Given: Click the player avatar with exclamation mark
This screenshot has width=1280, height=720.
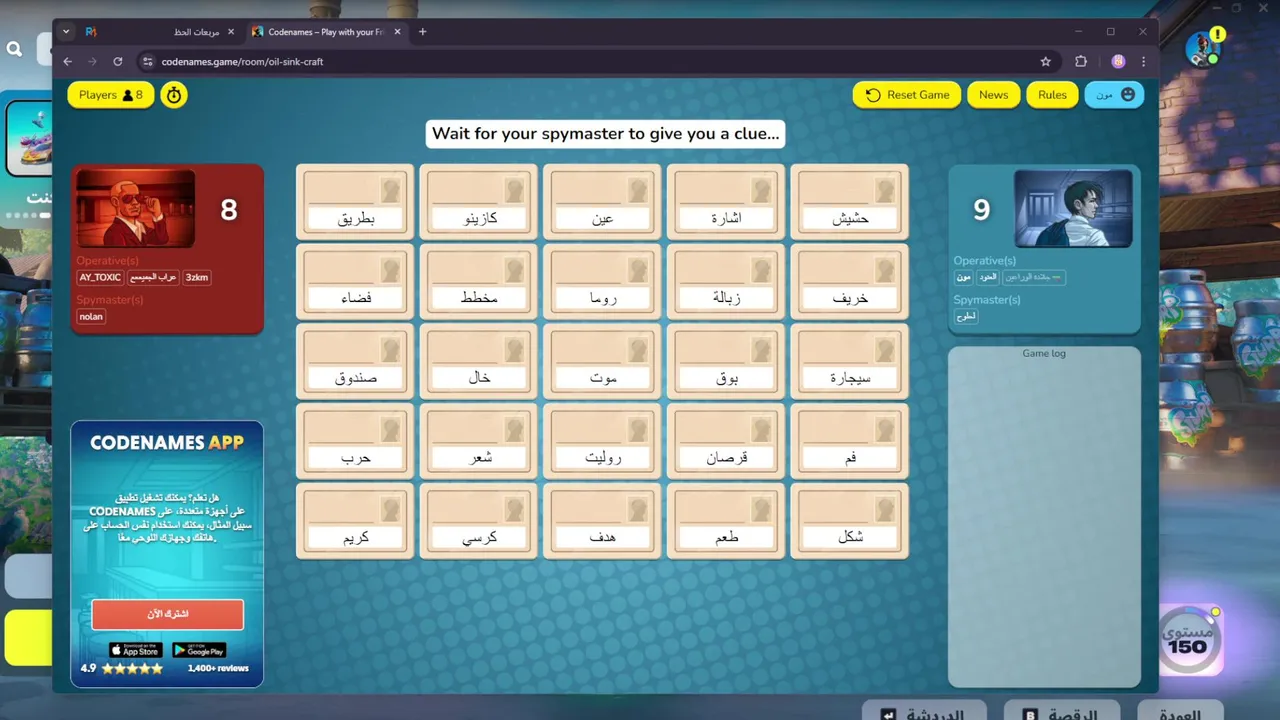Looking at the screenshot, I should coord(1203,48).
